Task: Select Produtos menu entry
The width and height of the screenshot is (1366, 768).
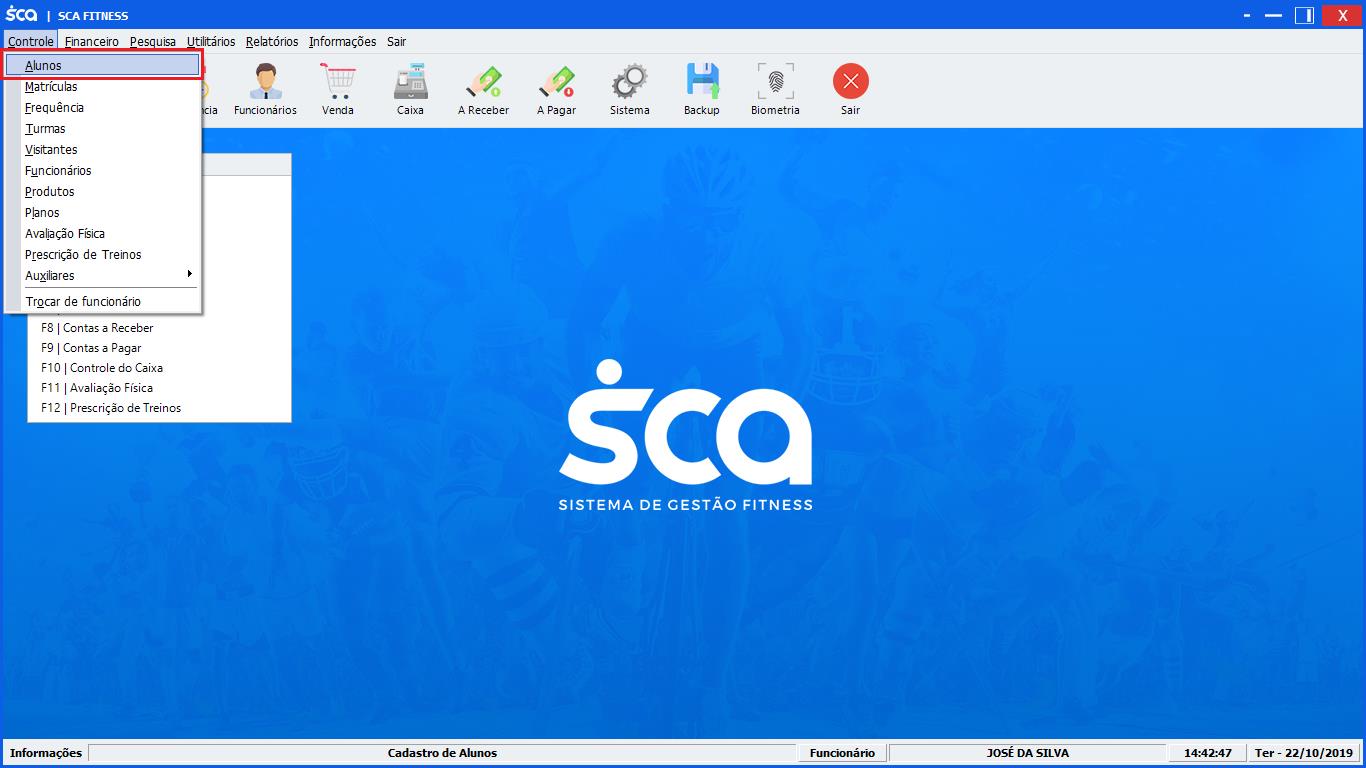Action: [103, 191]
